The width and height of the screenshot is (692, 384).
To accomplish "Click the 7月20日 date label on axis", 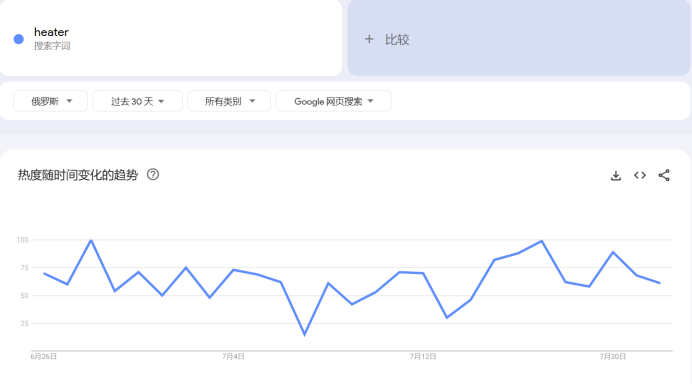I will 613,356.
